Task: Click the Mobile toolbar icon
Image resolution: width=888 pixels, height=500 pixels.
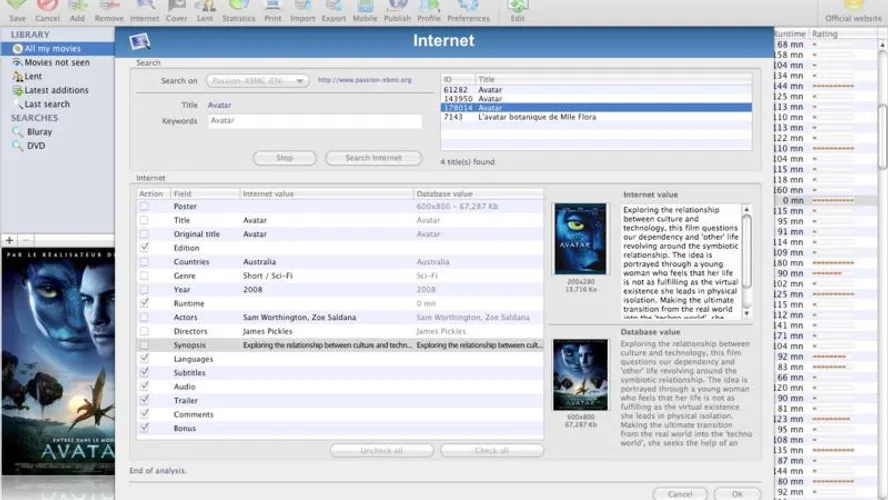Action: [x=365, y=10]
